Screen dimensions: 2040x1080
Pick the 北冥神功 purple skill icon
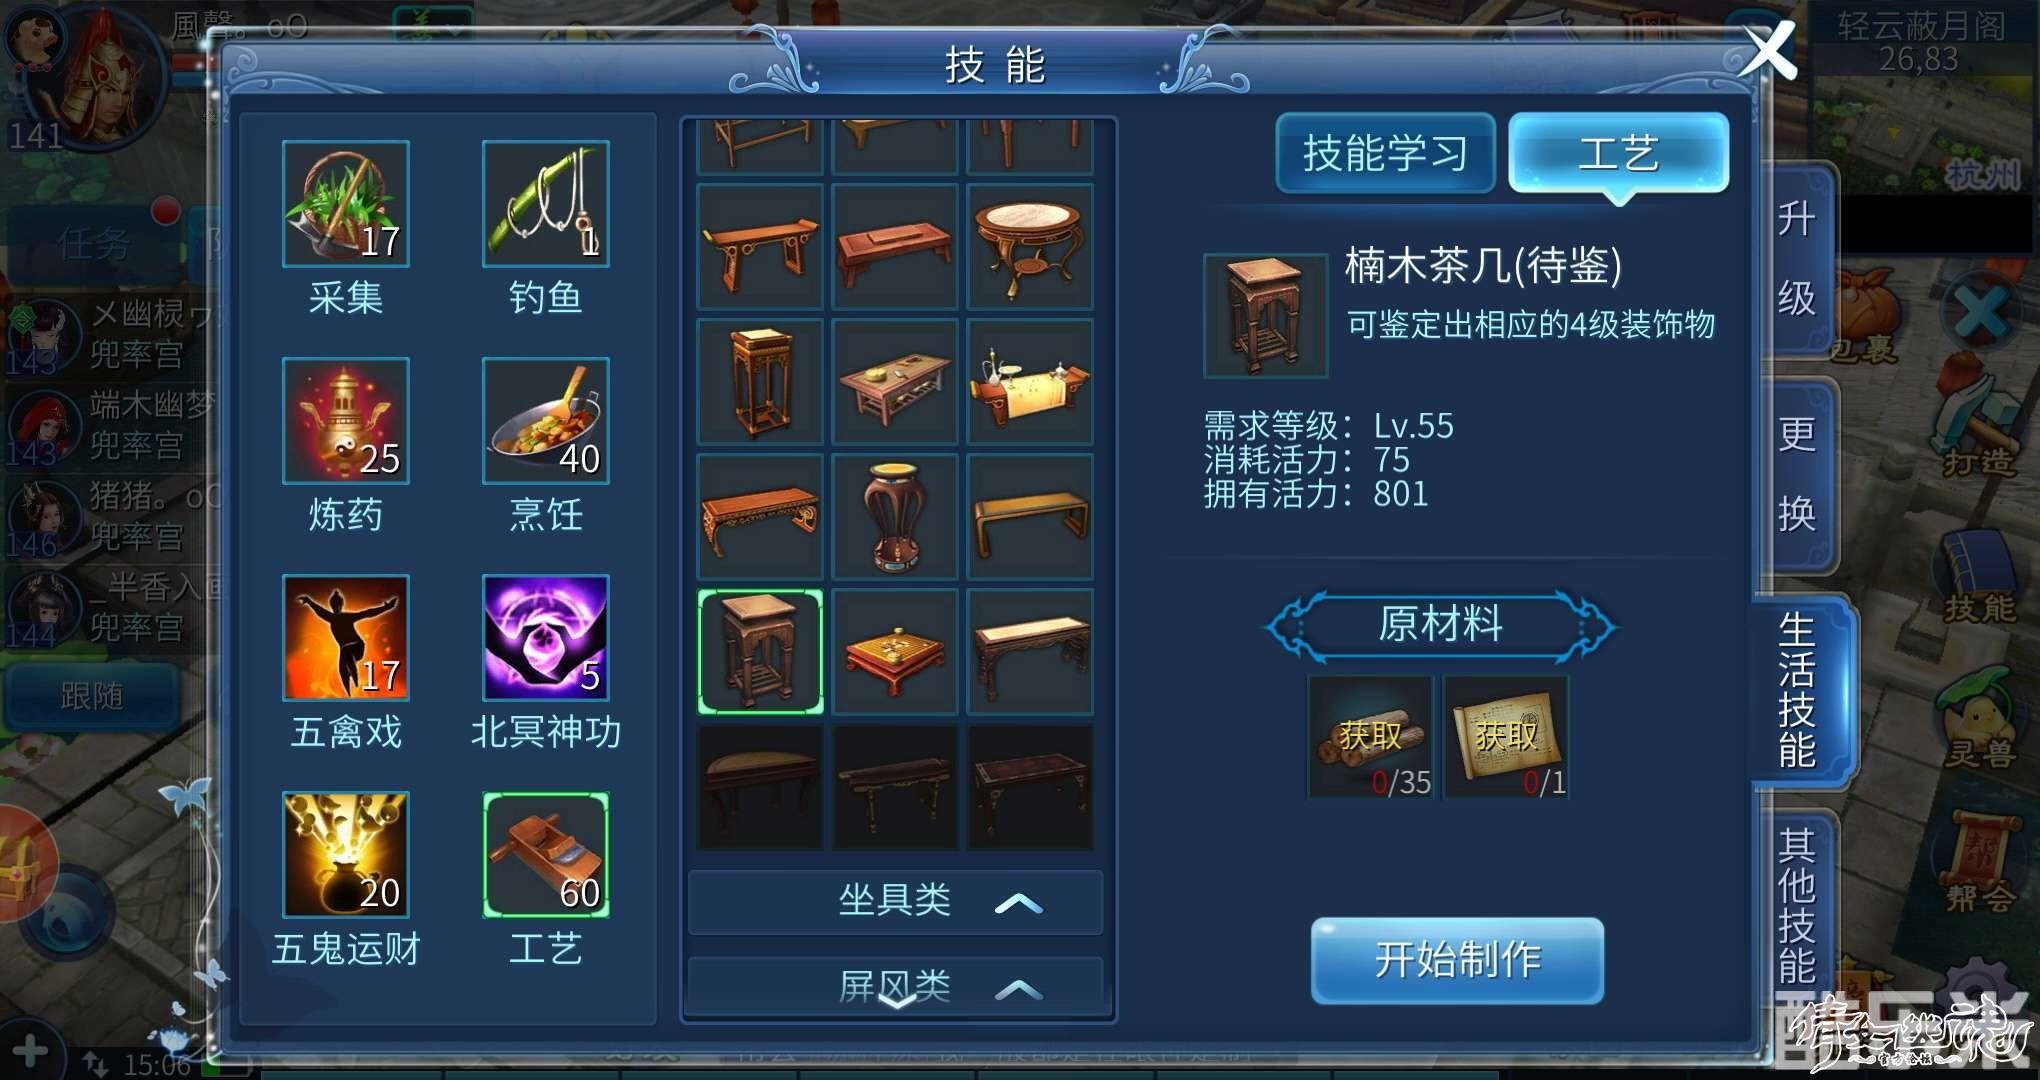tap(545, 638)
